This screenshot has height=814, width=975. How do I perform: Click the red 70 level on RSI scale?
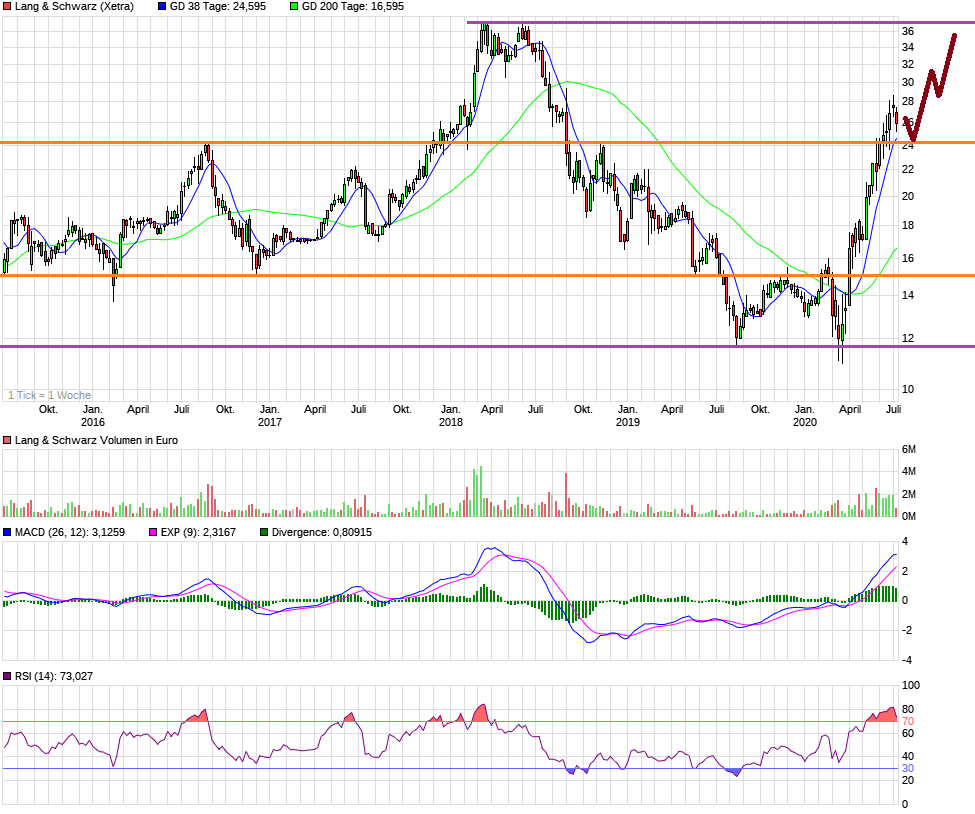click(x=908, y=721)
